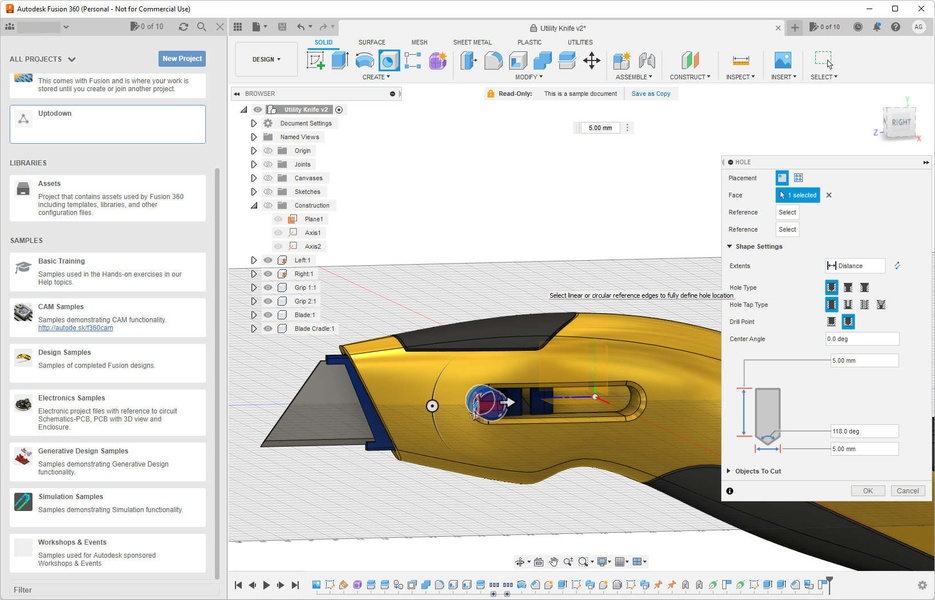Viewport: 935px width, 600px height.
Task: Switch to the Surface tab
Action: click(372, 42)
